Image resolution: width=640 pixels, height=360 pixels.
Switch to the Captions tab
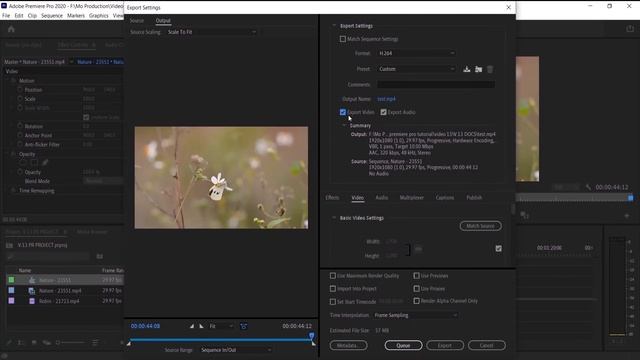coord(445,198)
